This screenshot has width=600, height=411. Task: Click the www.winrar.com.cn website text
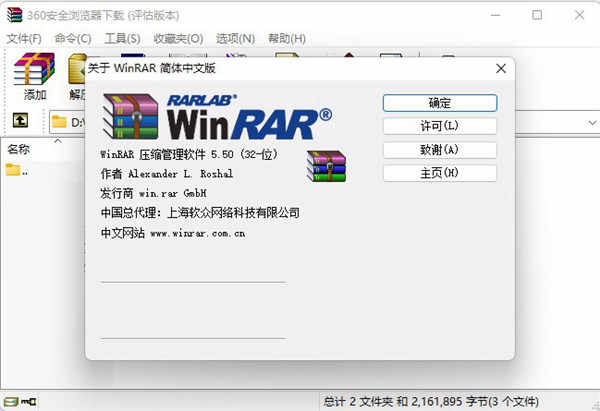click(198, 233)
